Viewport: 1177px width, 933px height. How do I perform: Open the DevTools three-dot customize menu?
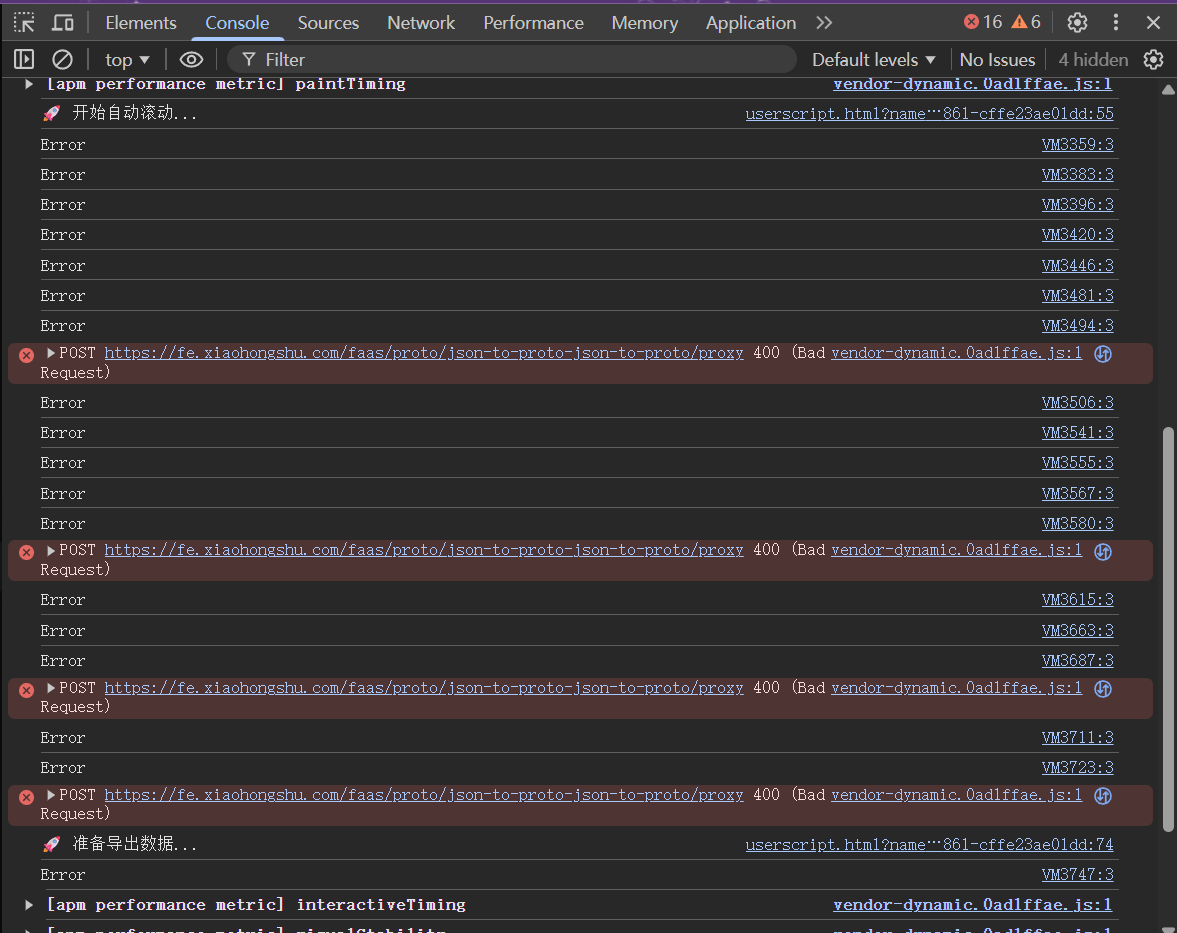(x=1116, y=22)
